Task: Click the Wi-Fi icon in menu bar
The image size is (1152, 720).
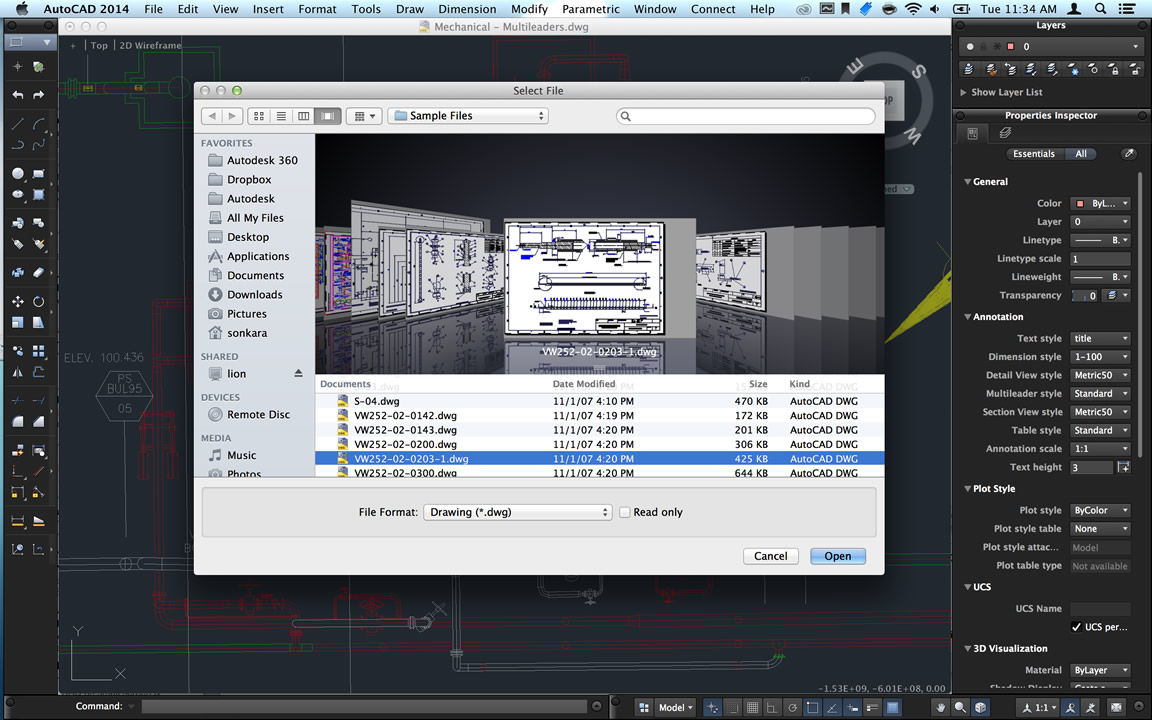Action: click(912, 9)
